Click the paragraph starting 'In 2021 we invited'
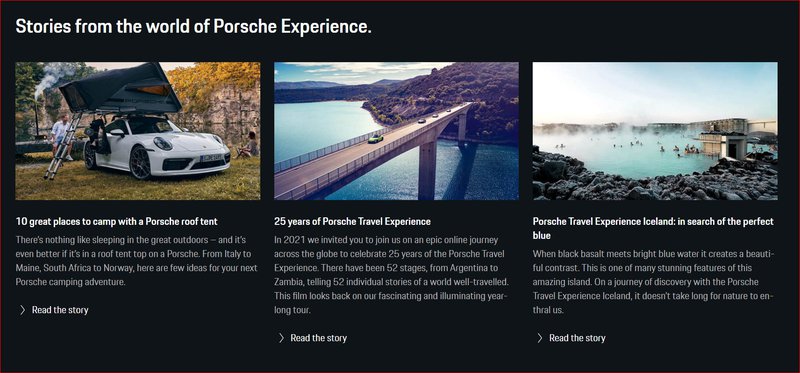Screen dimensions: 800x373 tap(392, 275)
